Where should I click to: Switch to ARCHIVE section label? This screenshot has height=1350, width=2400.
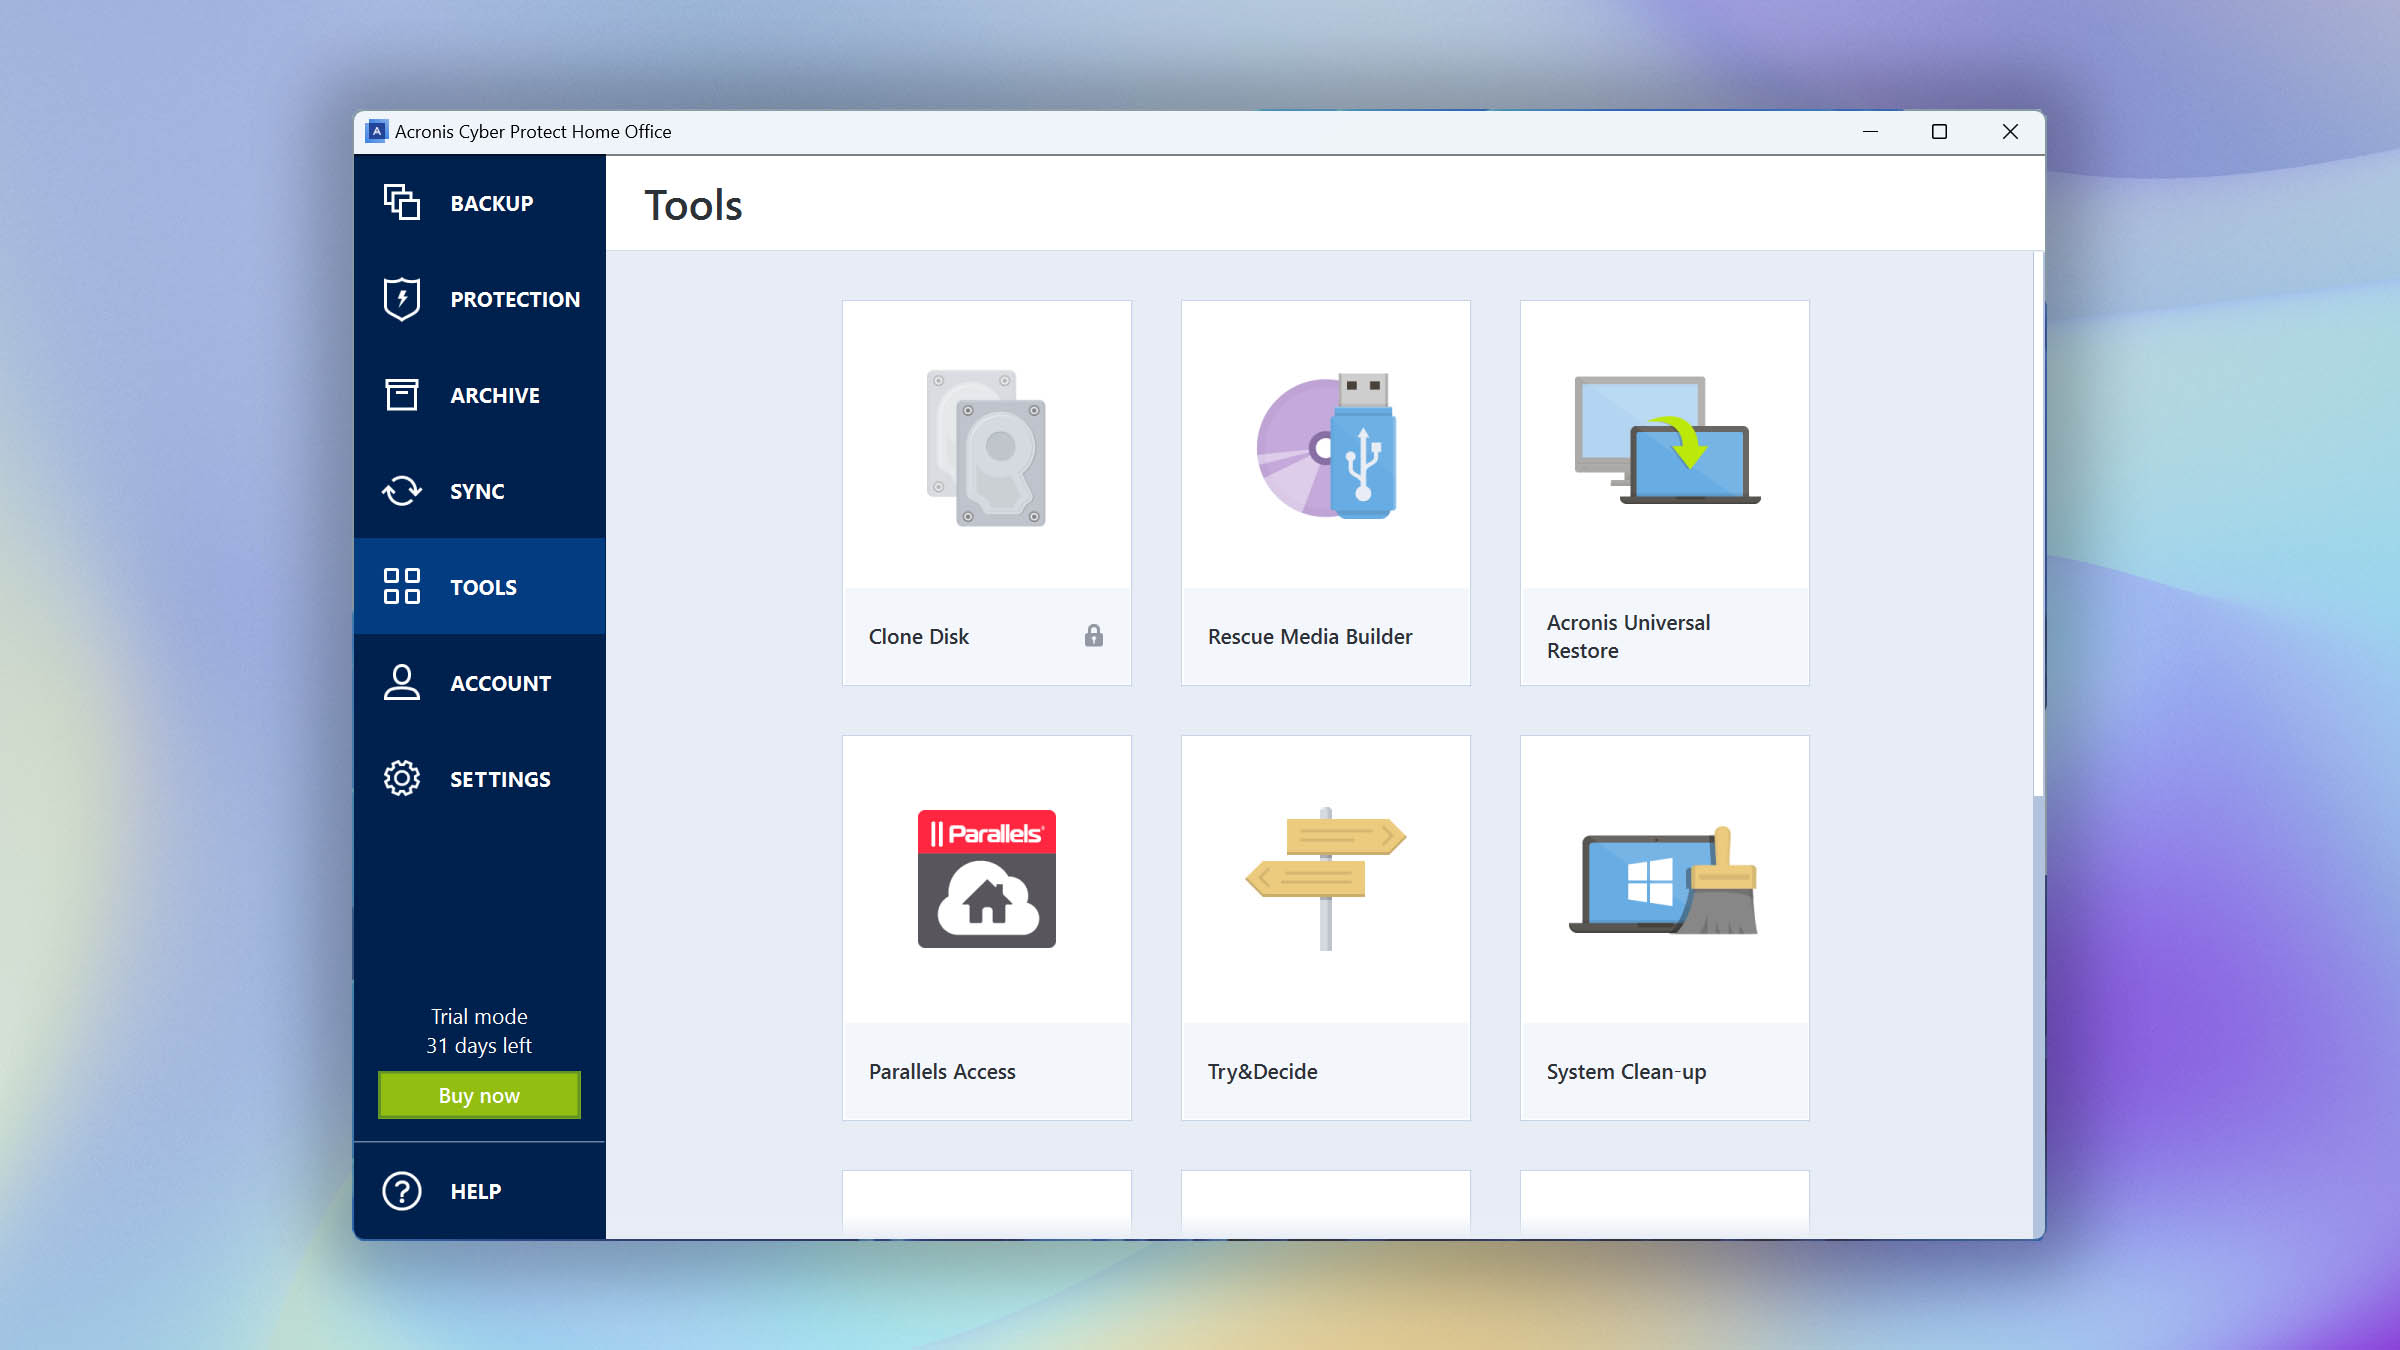495,395
